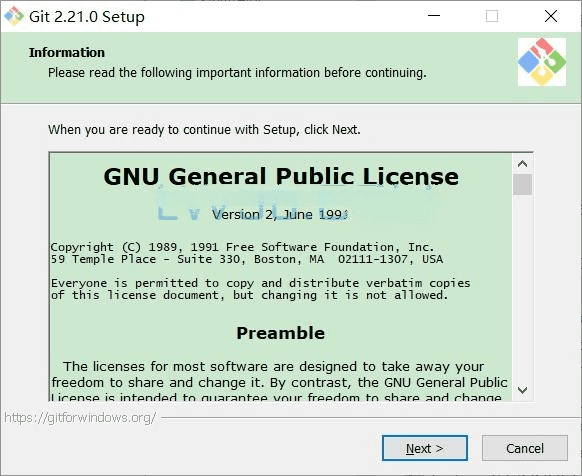The height and width of the screenshot is (476, 582).
Task: Click the 'GNU General Public License' heading
Action: [281, 176]
